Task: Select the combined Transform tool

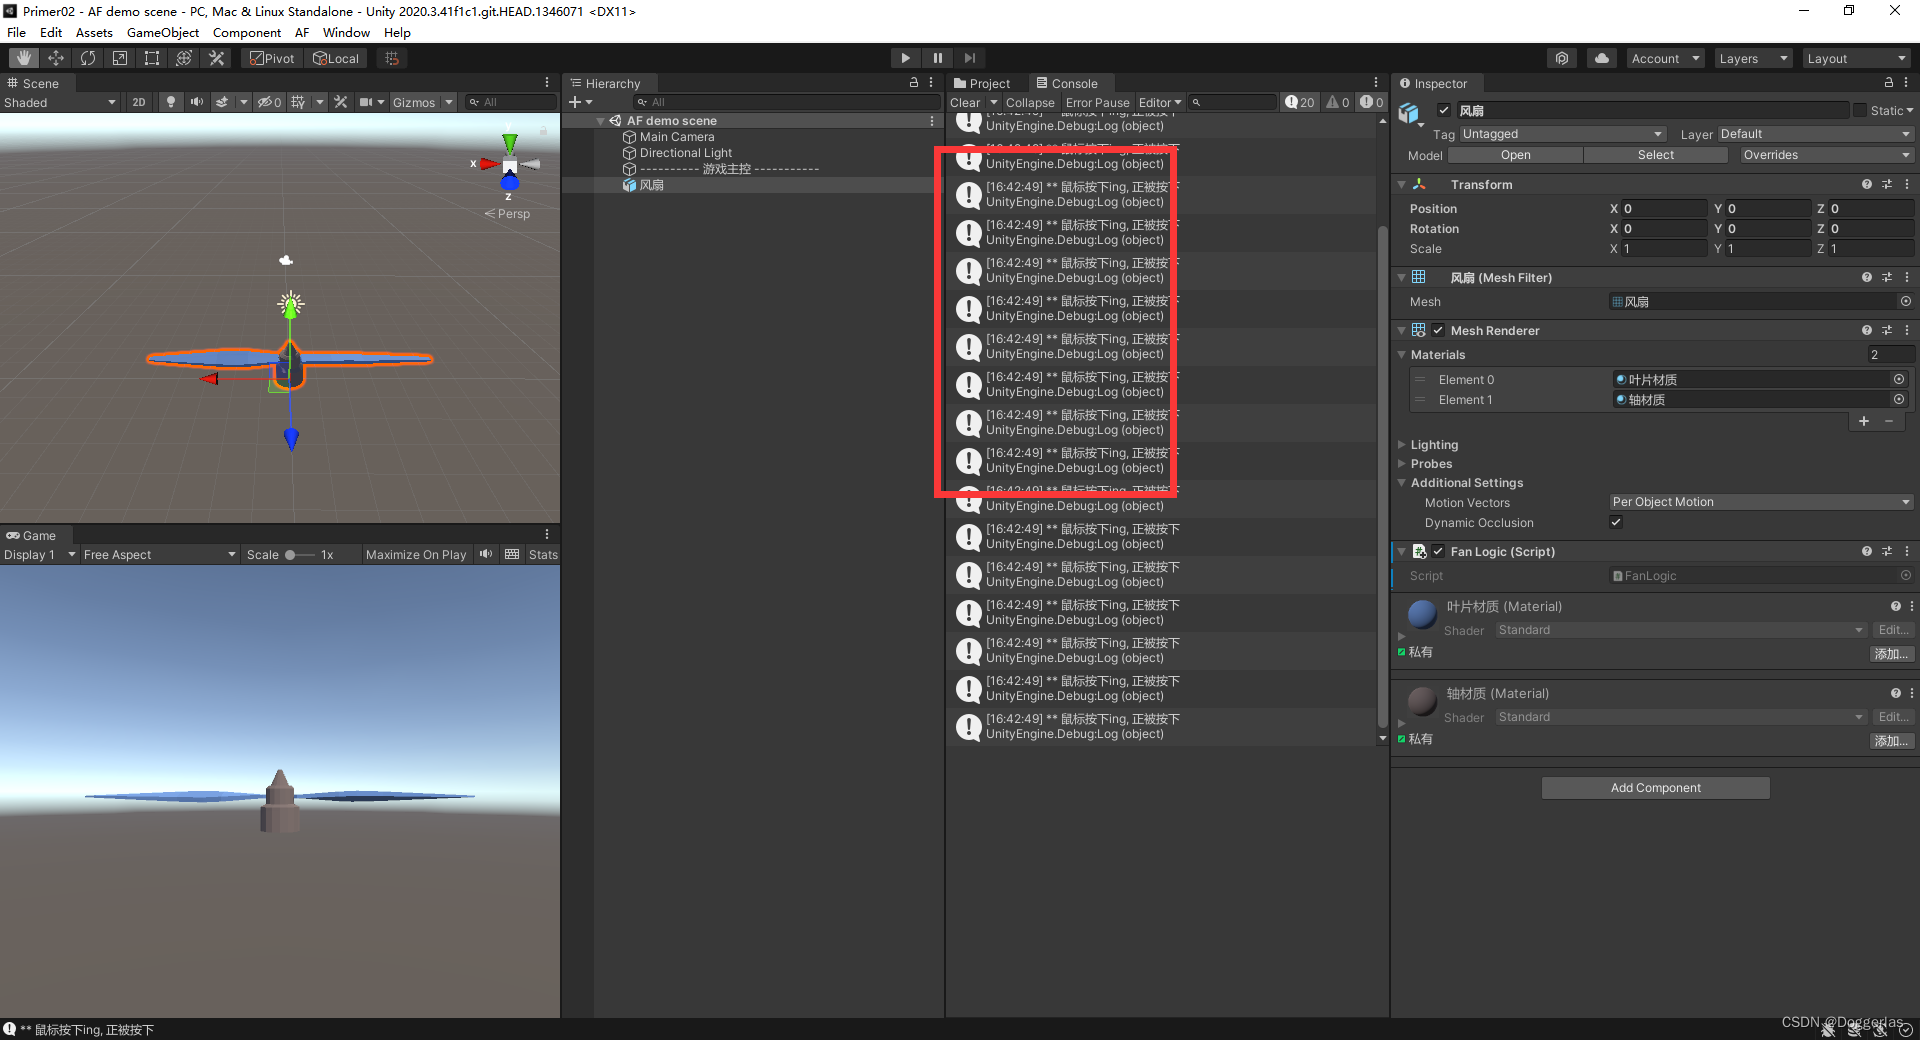Action: pyautogui.click(x=184, y=58)
